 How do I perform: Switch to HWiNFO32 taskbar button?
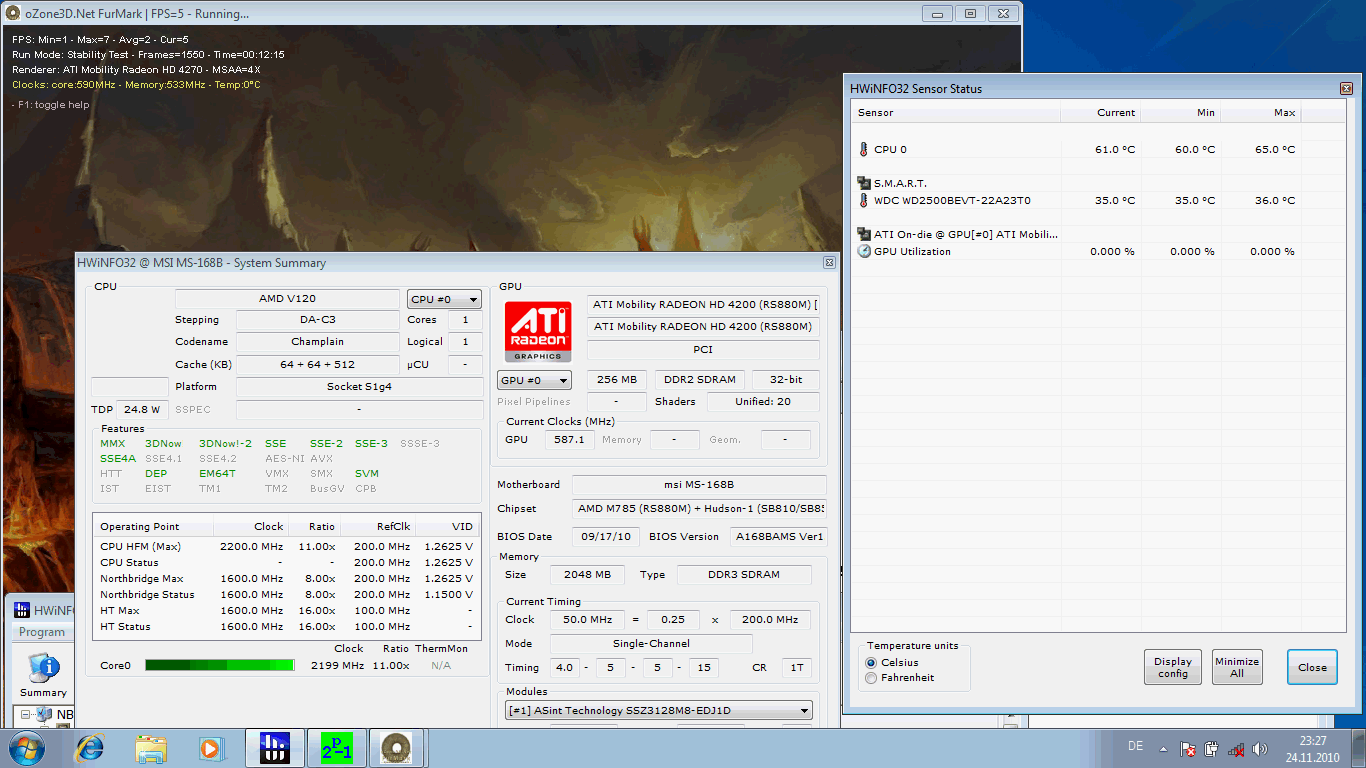coord(273,748)
